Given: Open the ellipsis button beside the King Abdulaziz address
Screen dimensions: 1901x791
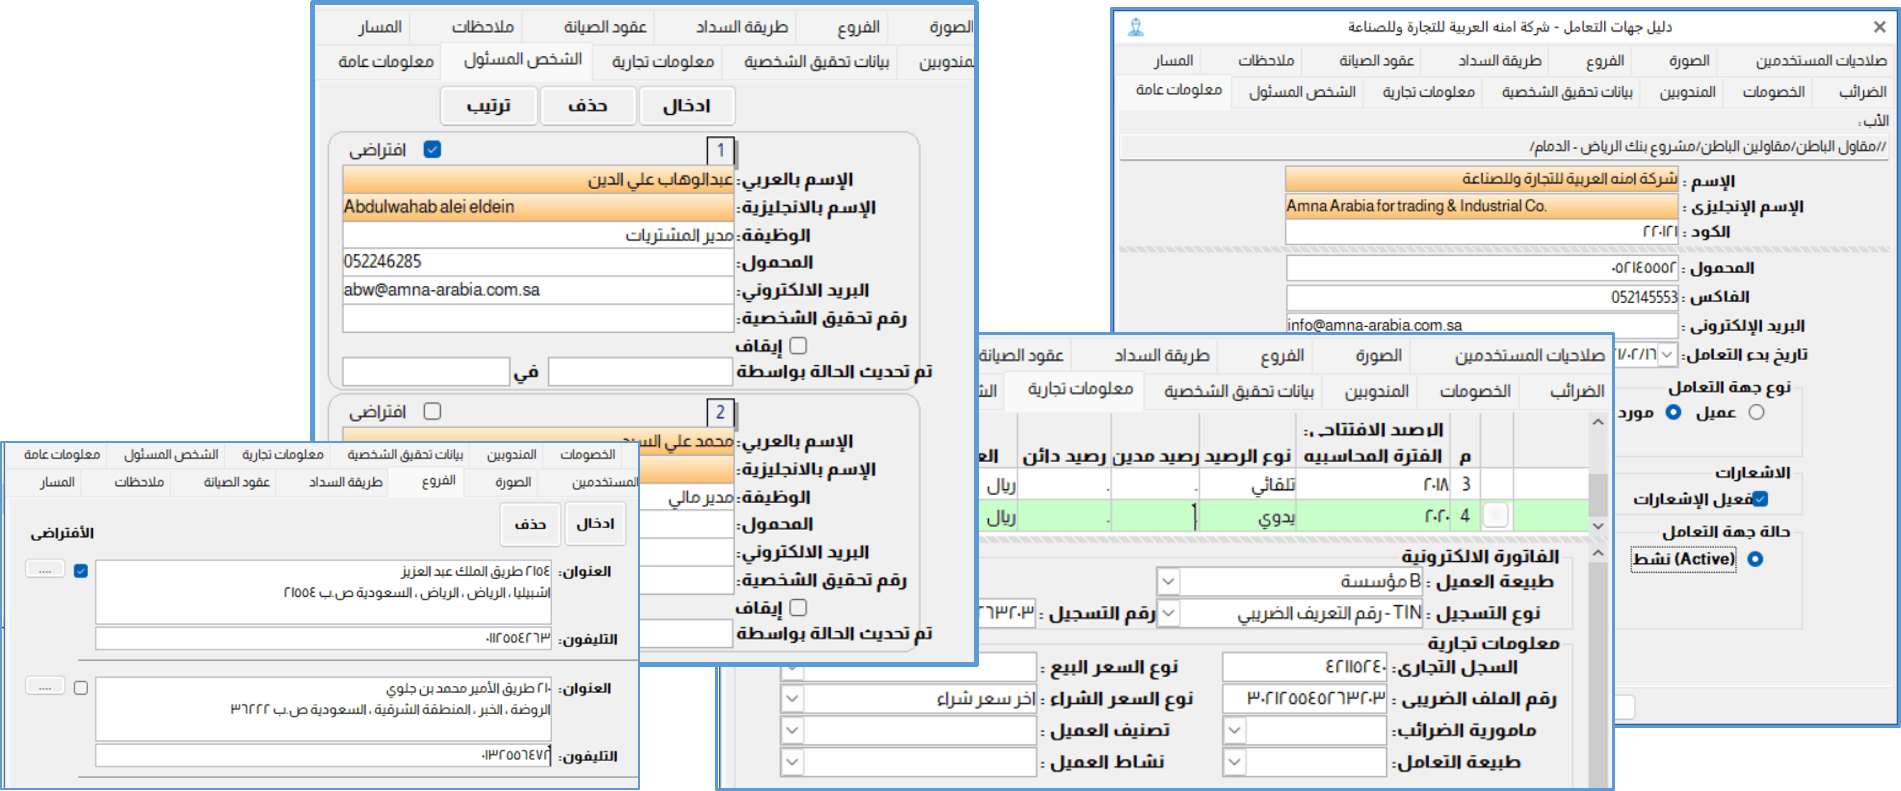Looking at the screenshot, I should pyautogui.click(x=45, y=569).
